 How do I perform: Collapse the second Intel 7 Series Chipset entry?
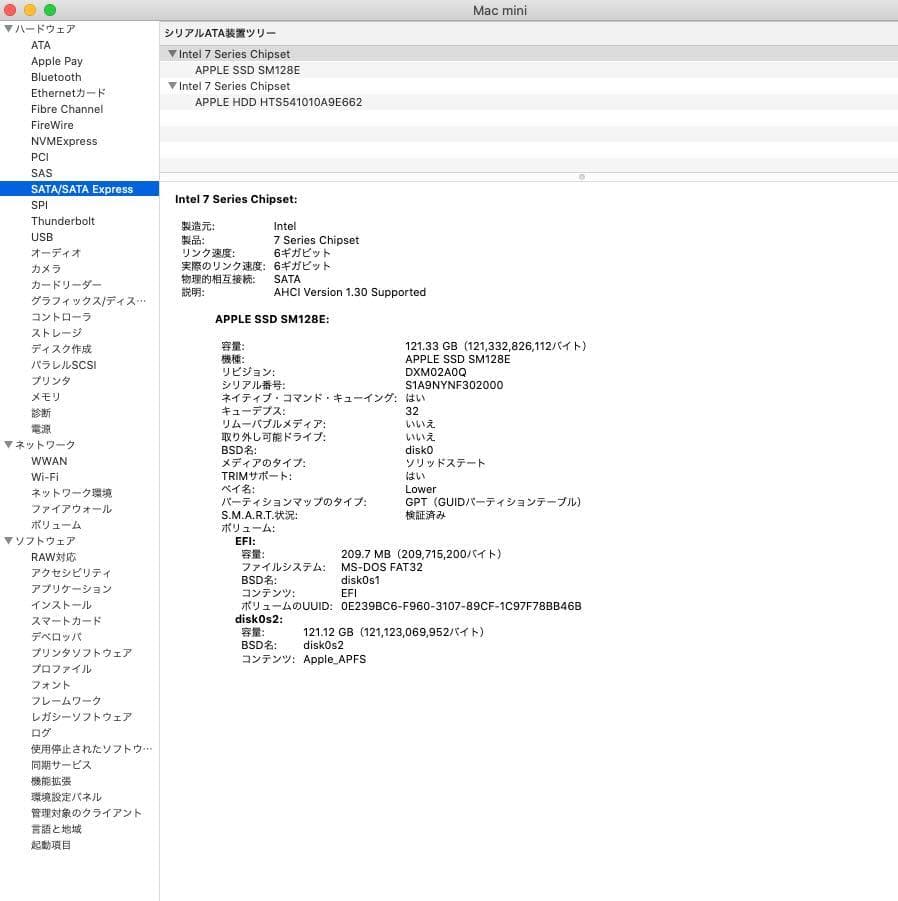pyautogui.click(x=171, y=86)
